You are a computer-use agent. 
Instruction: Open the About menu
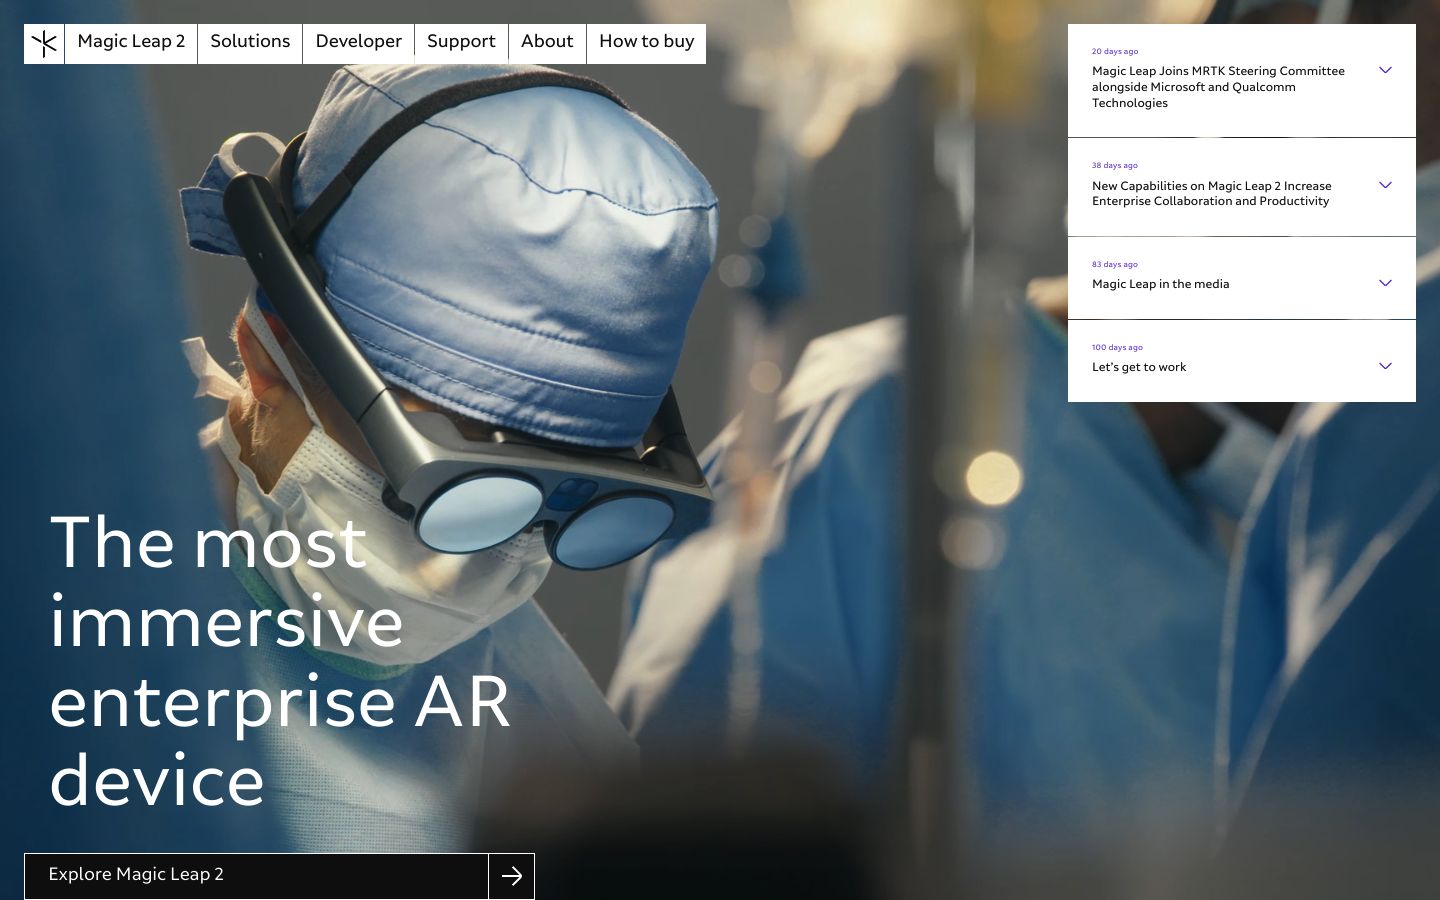[x=547, y=43]
